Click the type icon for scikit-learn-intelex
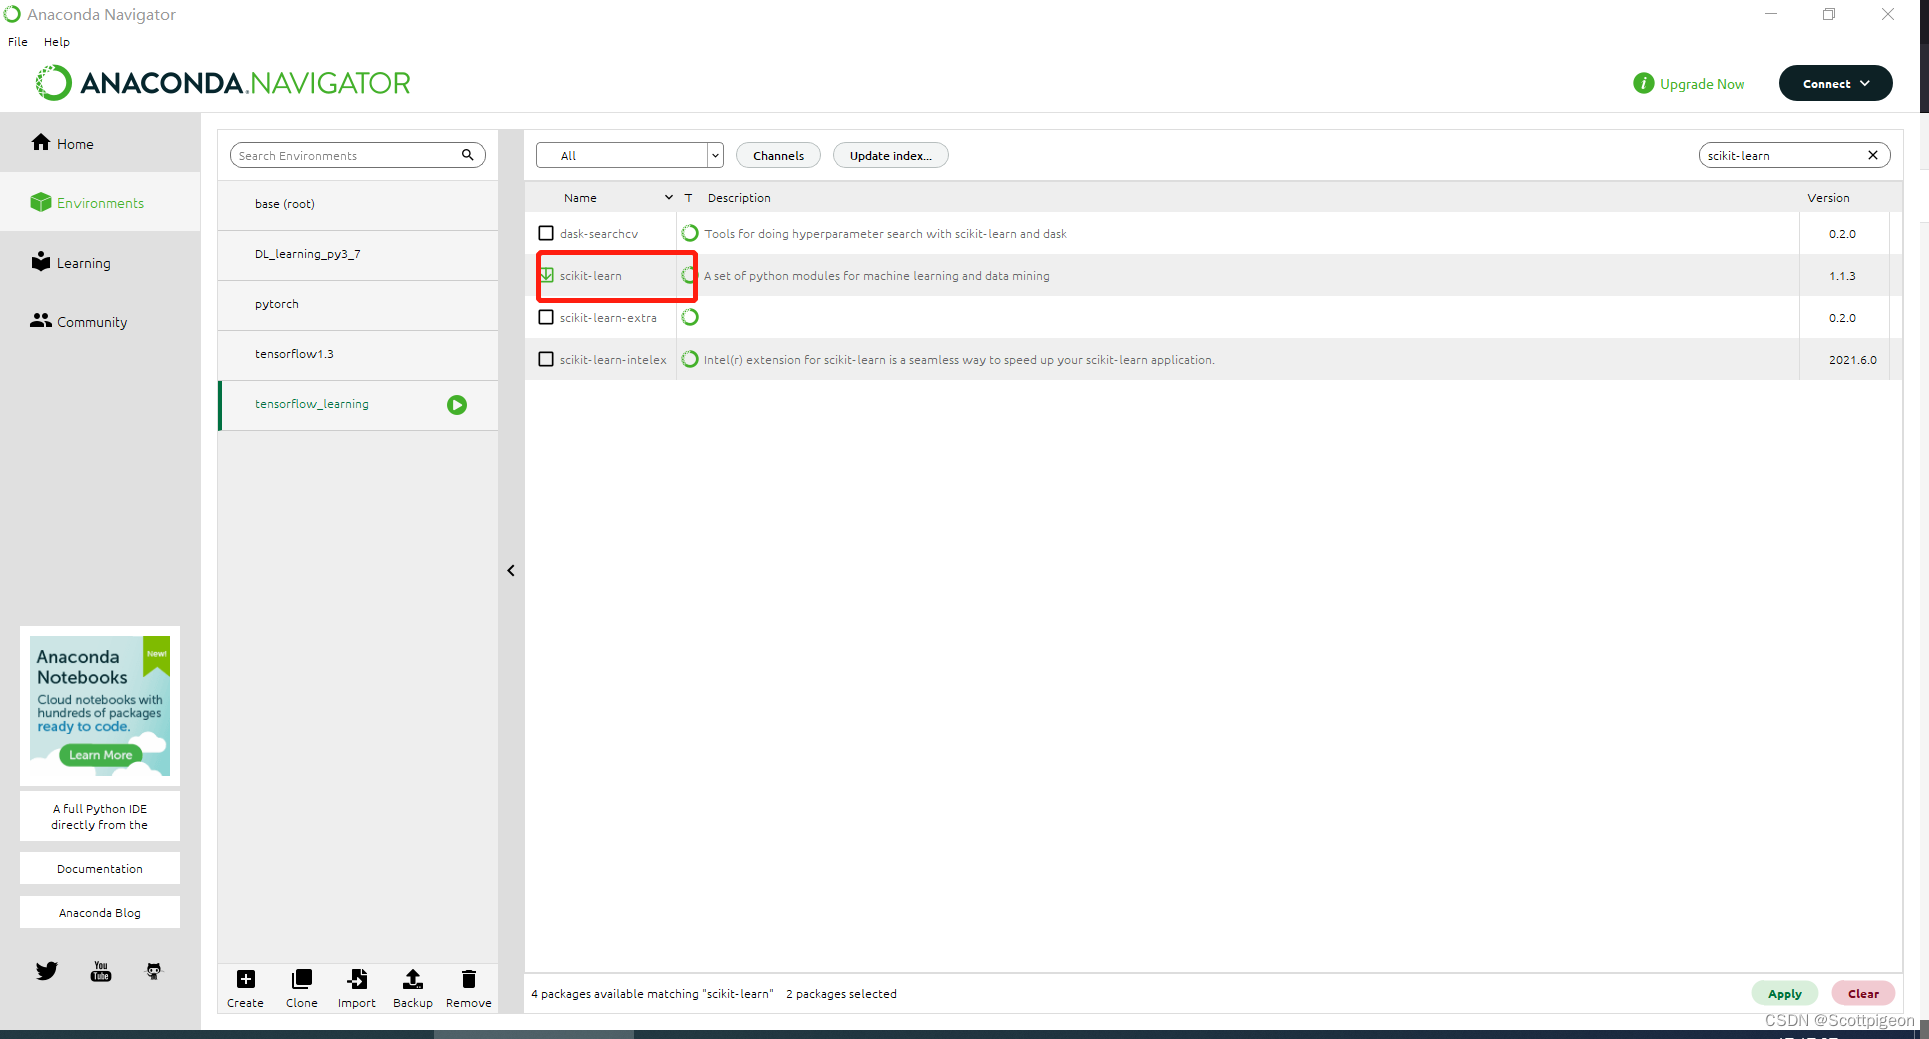Viewport: 1929px width, 1039px height. (690, 359)
